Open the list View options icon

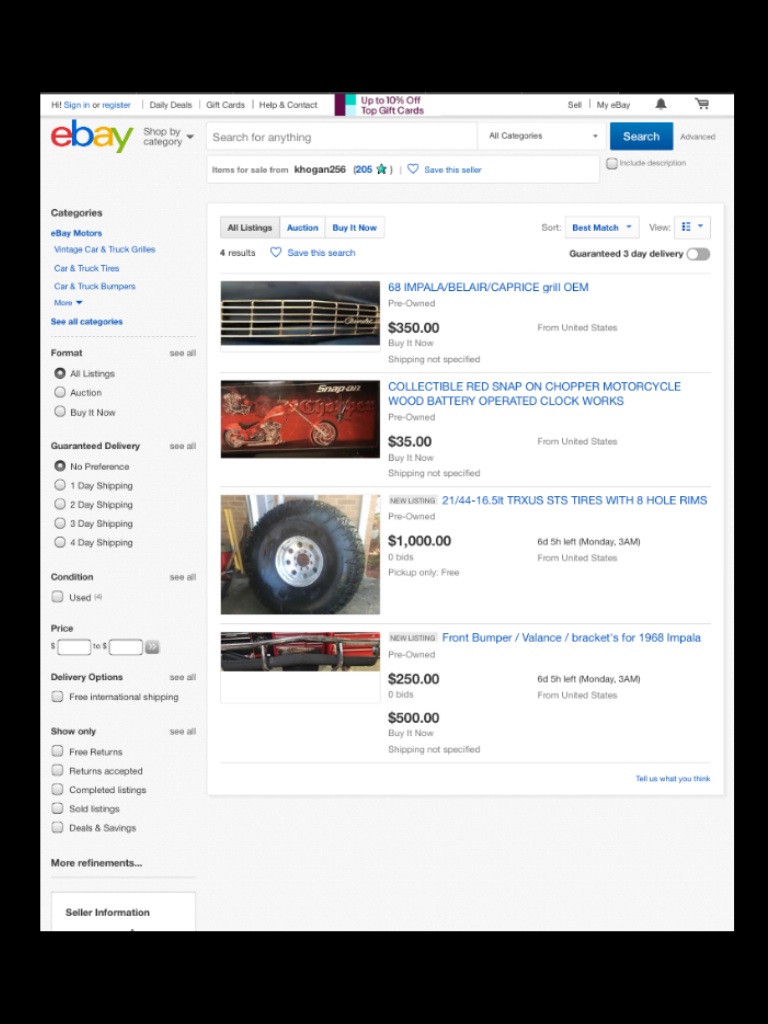tap(692, 227)
